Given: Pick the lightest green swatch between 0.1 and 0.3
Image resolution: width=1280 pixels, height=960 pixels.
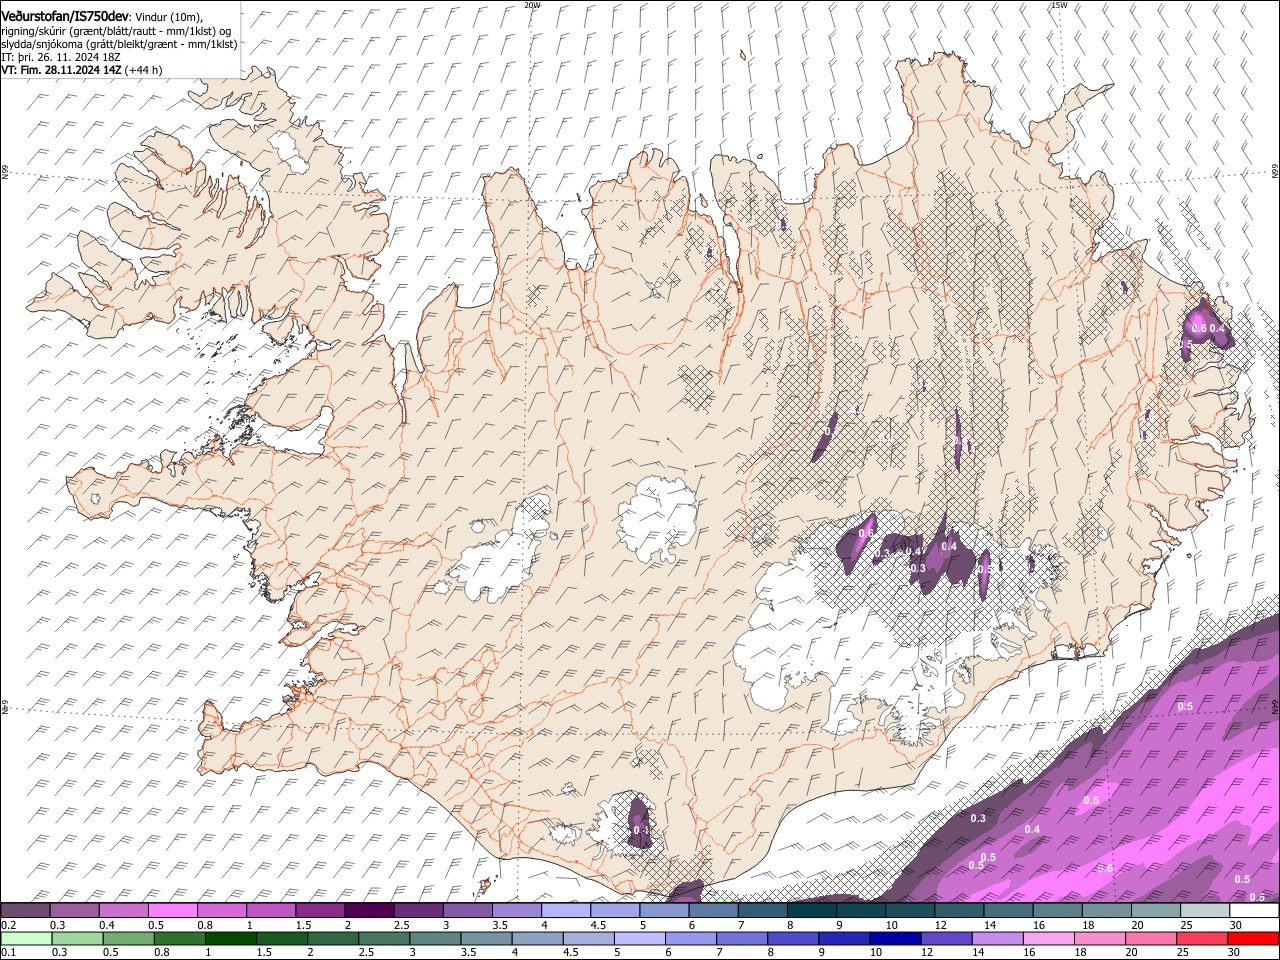Looking at the screenshot, I should pos(26,938).
